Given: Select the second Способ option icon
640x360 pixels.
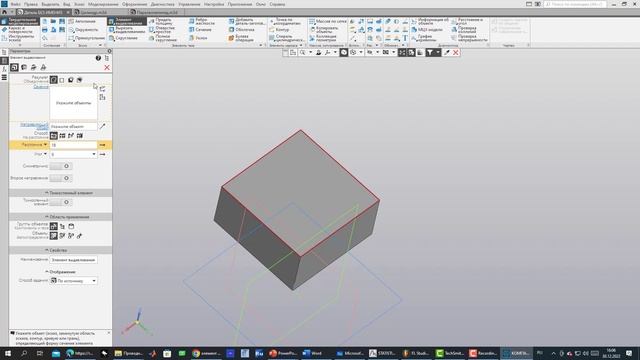Looking at the screenshot, I should [x=62, y=136].
